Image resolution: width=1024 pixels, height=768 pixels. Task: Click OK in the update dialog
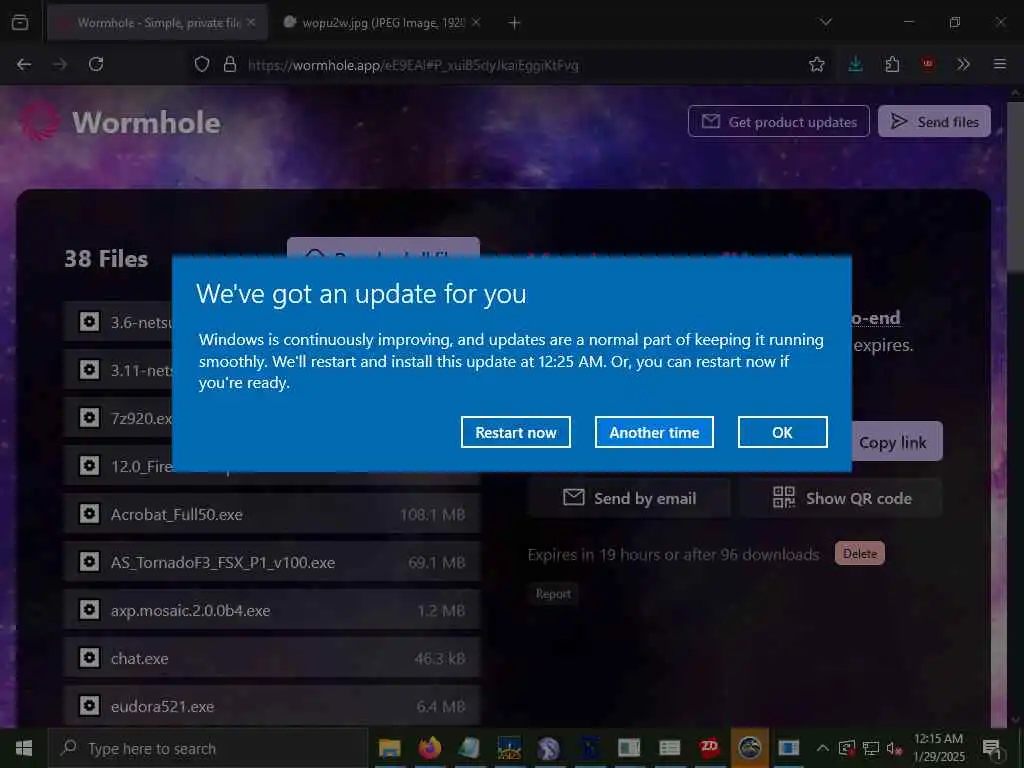click(x=782, y=432)
